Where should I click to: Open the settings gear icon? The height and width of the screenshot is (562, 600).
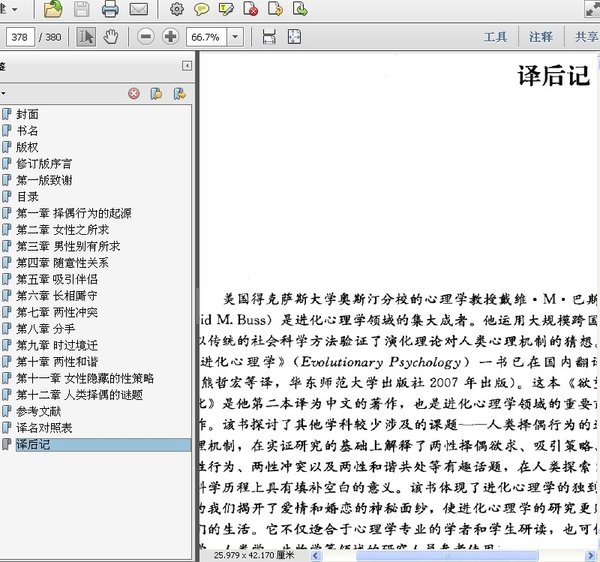click(176, 10)
